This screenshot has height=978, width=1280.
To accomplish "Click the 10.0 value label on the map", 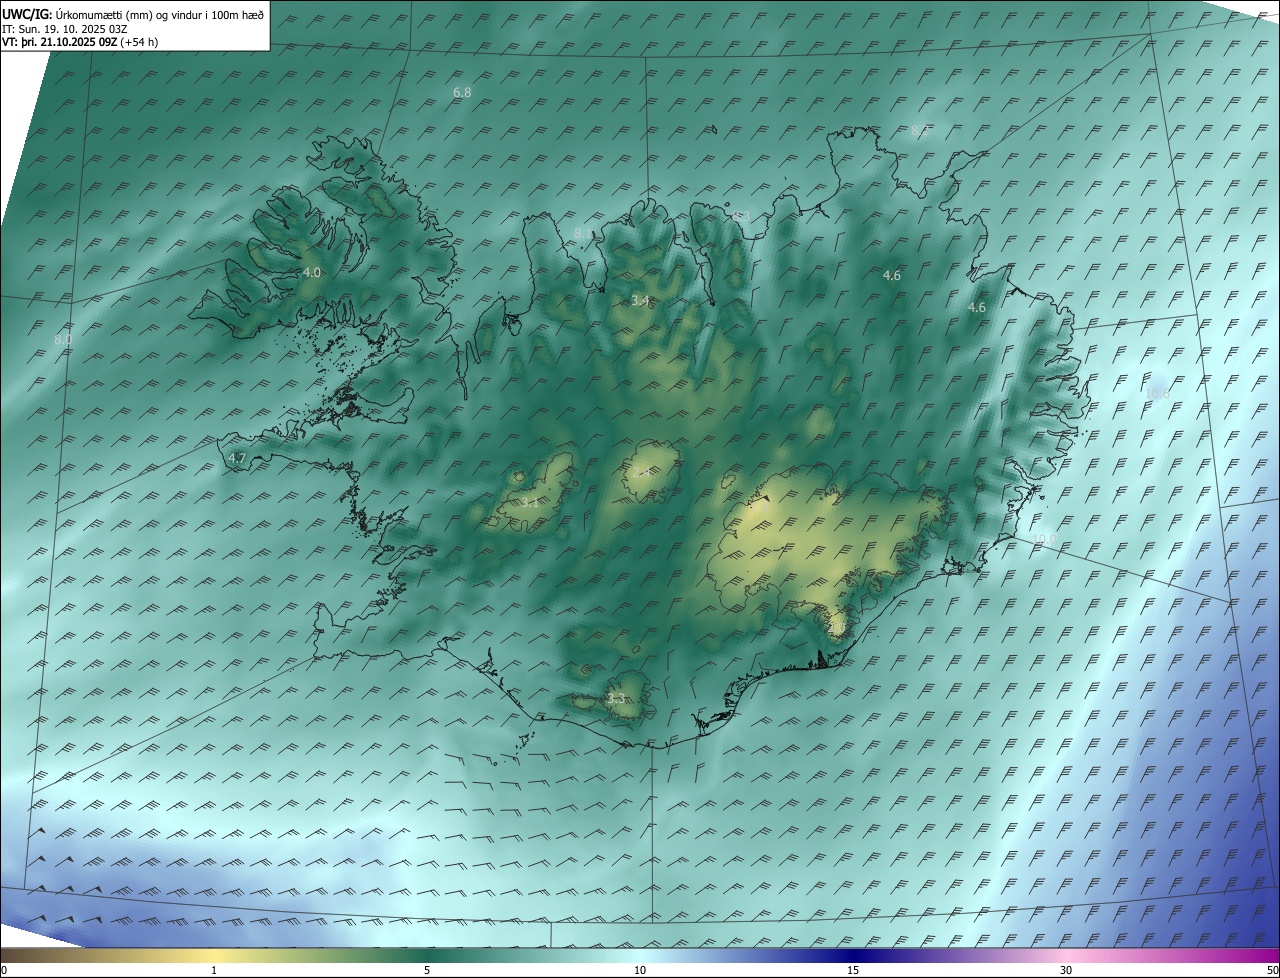I will point(1043,539).
